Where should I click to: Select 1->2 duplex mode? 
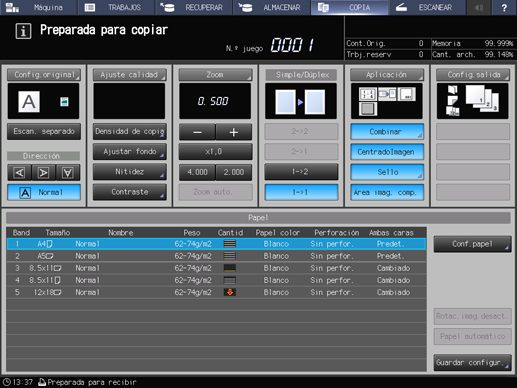[301, 172]
